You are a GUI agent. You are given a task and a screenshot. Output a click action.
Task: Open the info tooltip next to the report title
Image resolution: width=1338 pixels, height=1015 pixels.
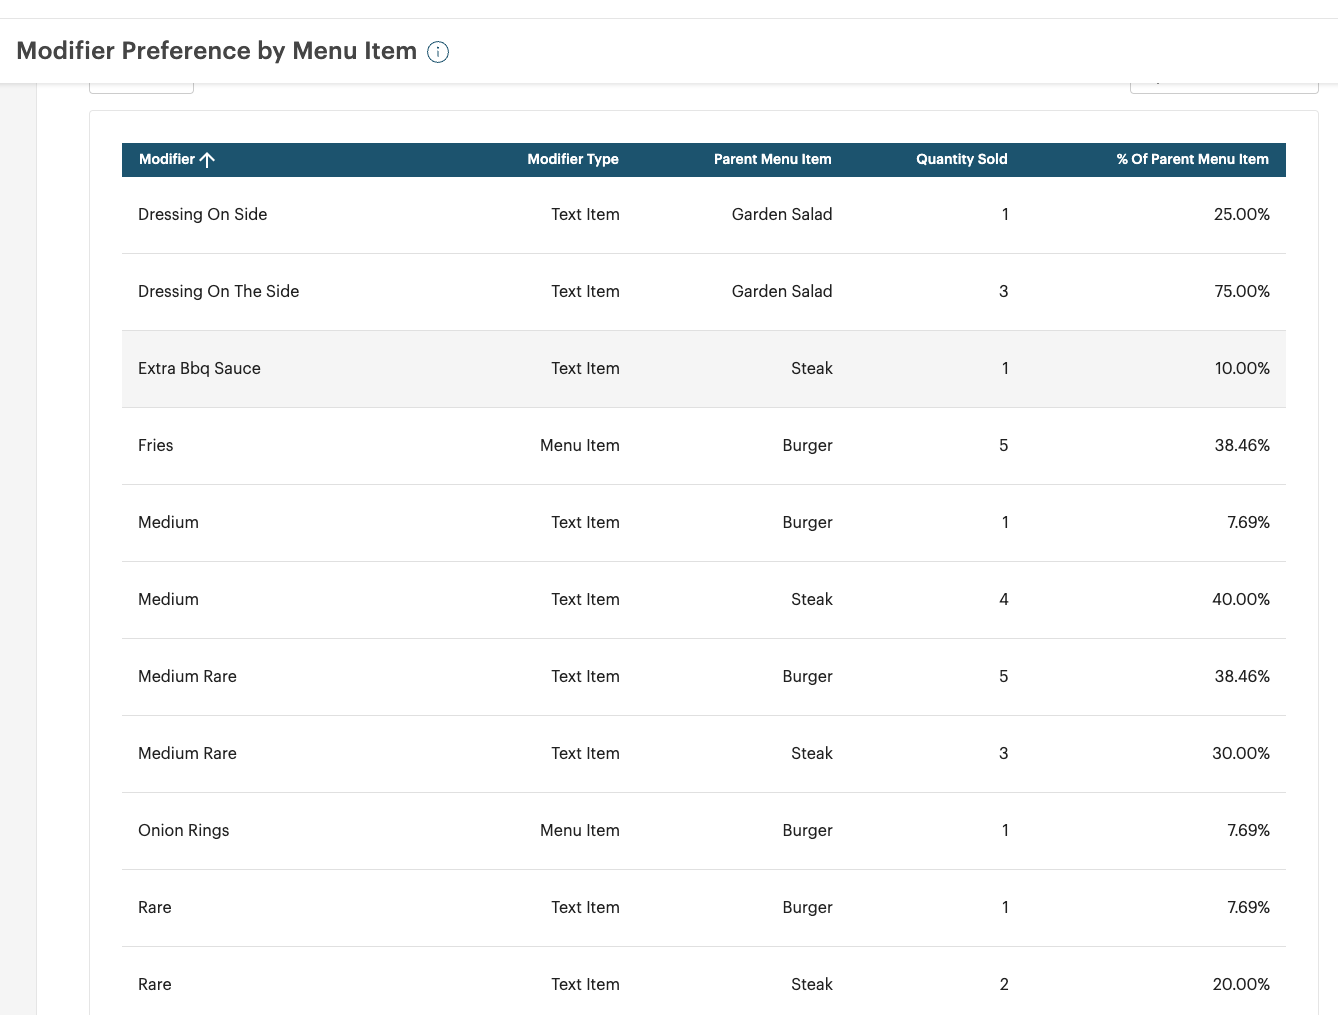pyautogui.click(x=437, y=52)
